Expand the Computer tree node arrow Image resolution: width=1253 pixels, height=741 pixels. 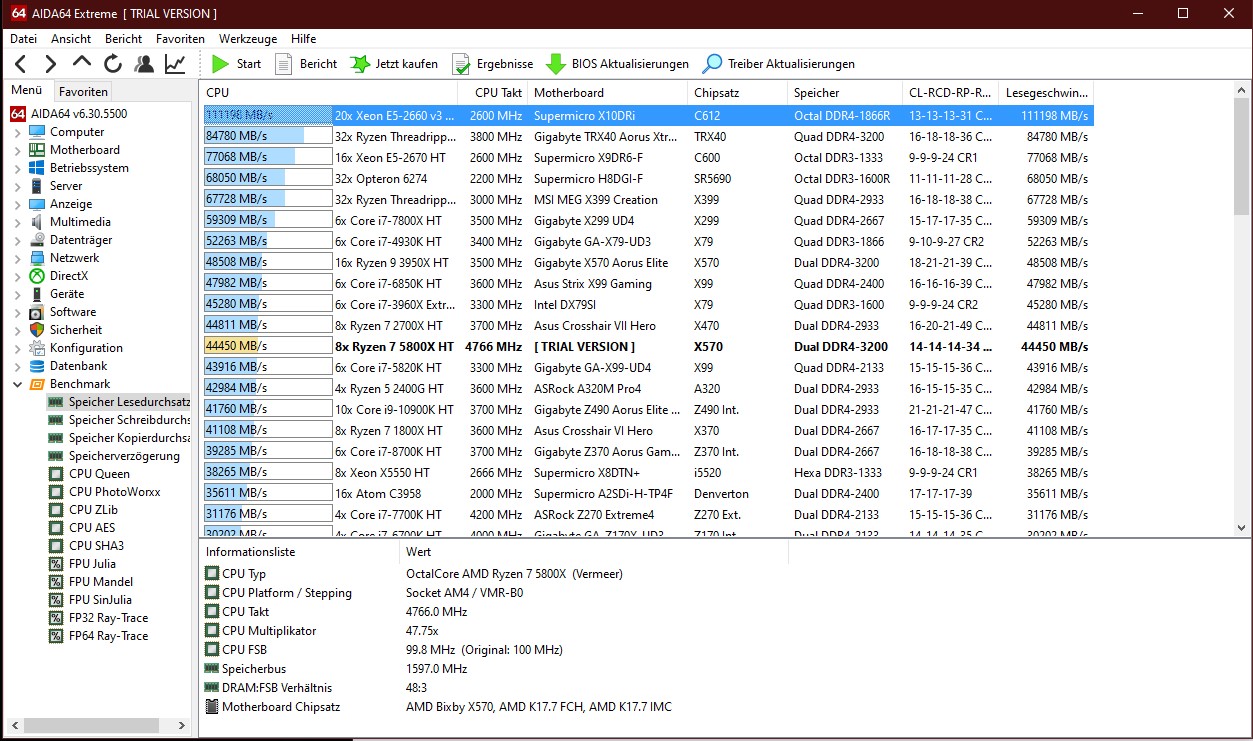(x=17, y=132)
